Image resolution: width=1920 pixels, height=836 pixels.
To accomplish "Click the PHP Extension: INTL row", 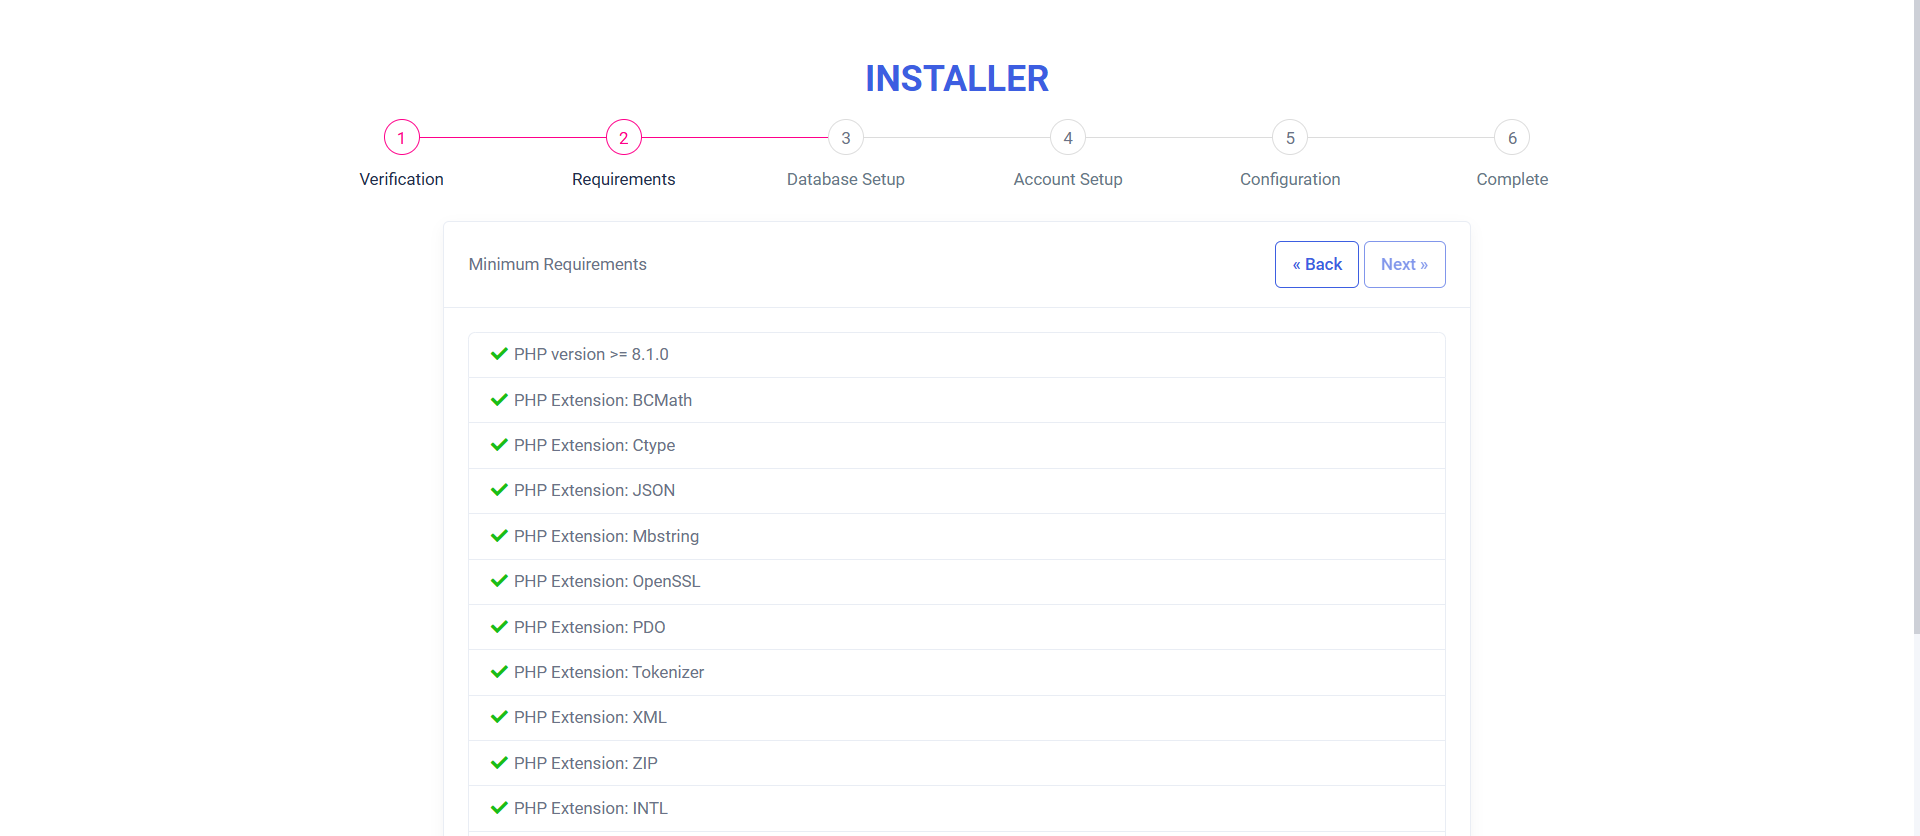I will pos(956,808).
